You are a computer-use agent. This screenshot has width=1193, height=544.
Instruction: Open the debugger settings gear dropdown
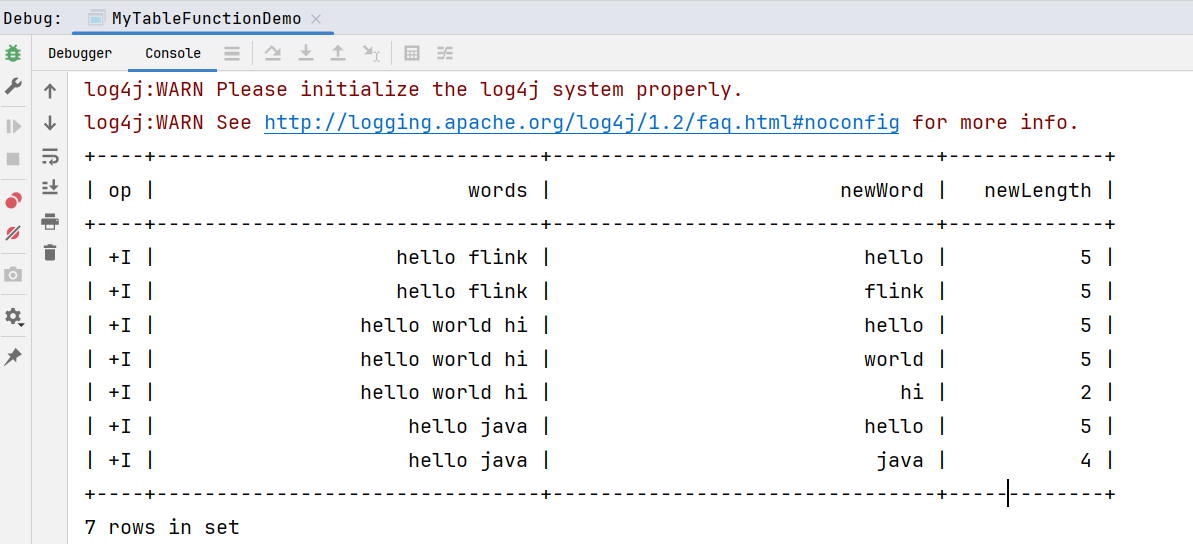point(13,317)
